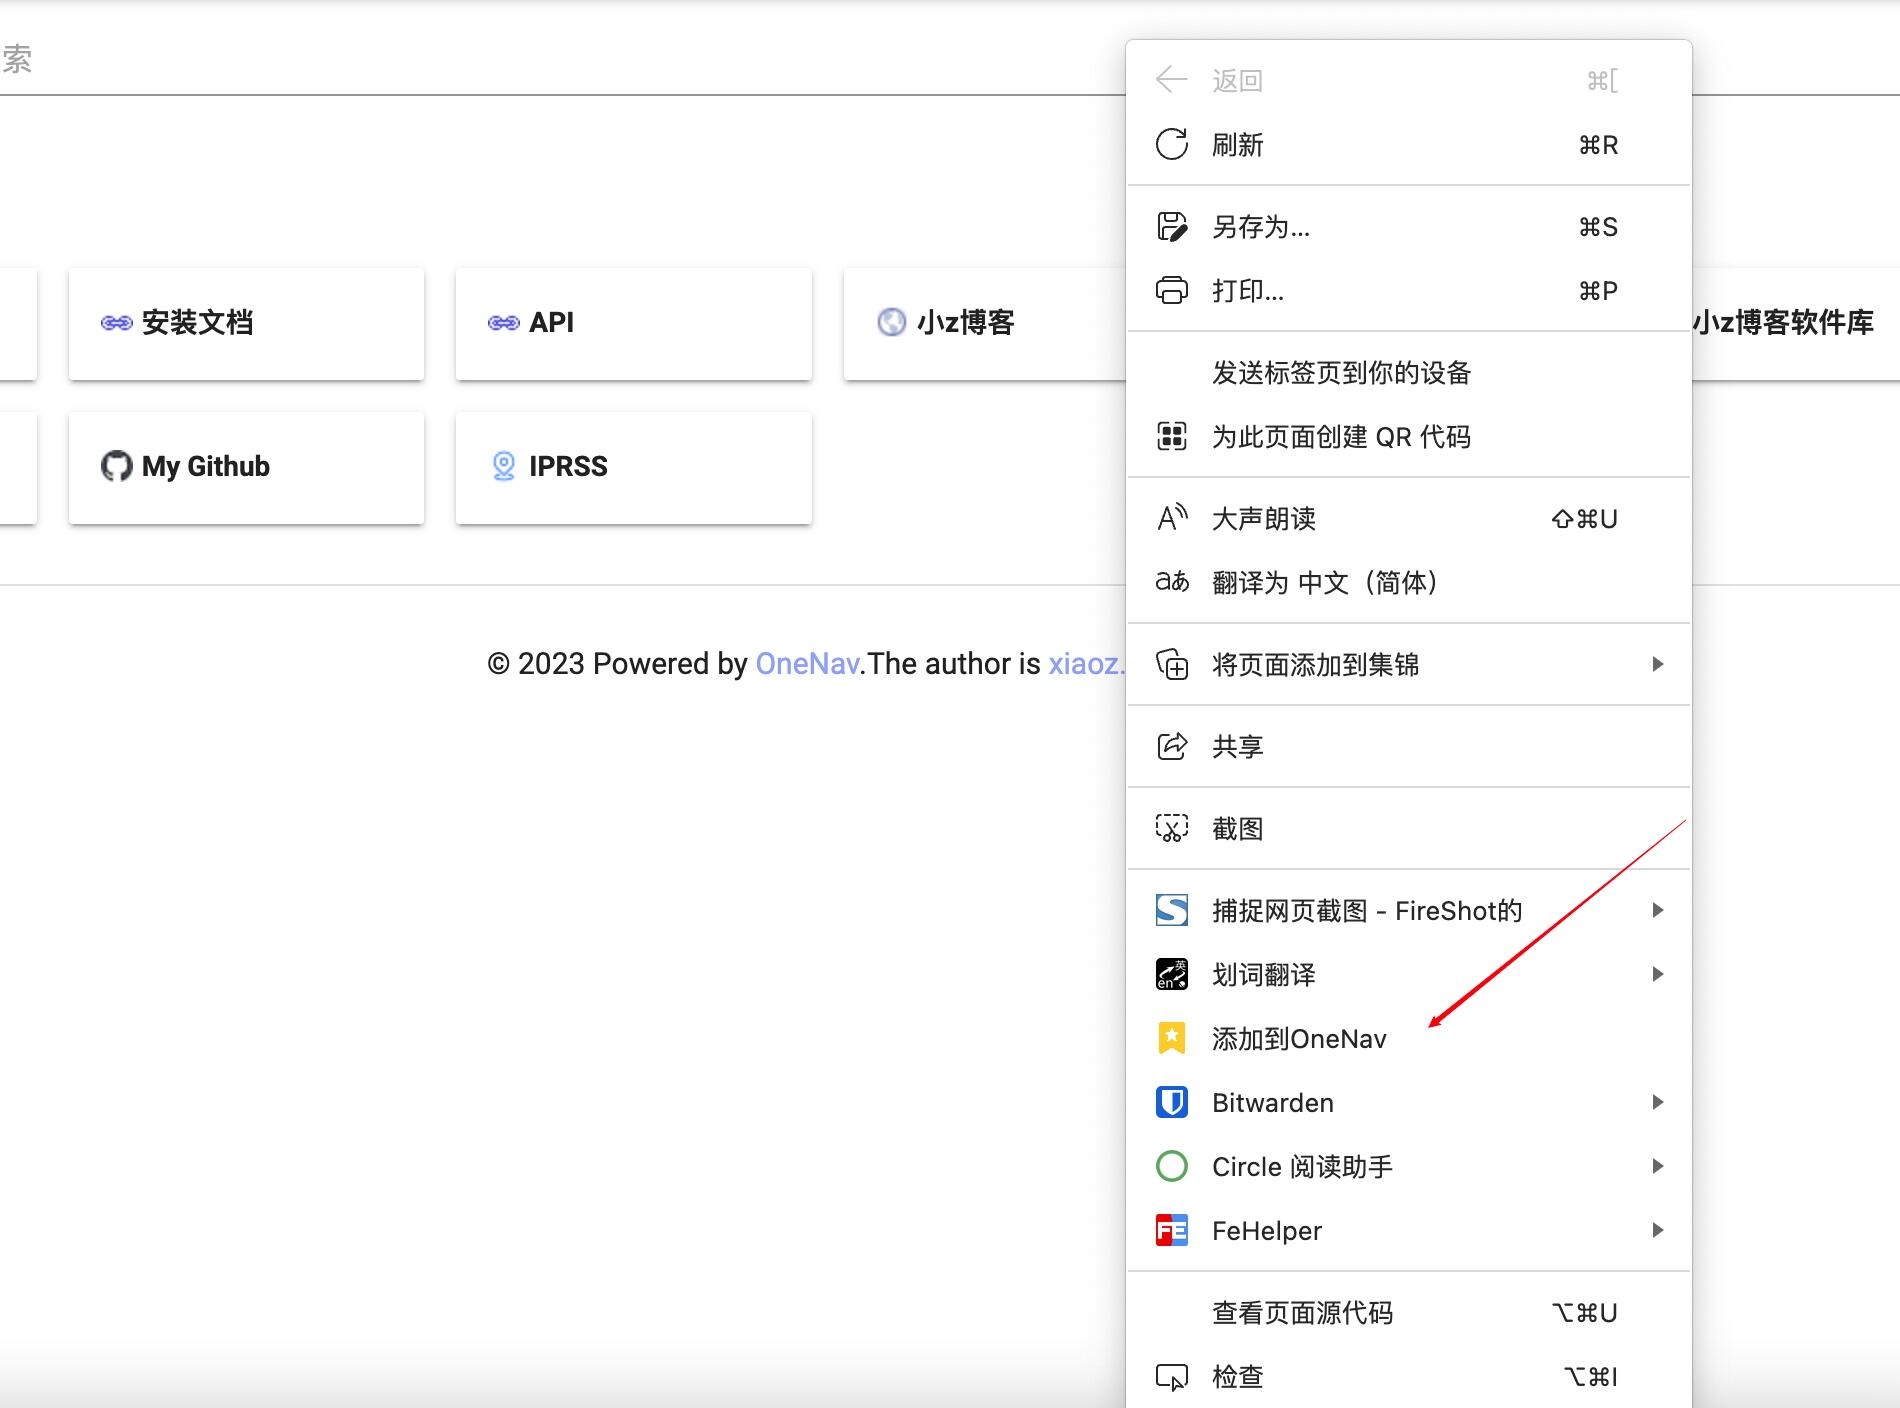Click the yellow OneNav star icon

tap(1171, 1038)
